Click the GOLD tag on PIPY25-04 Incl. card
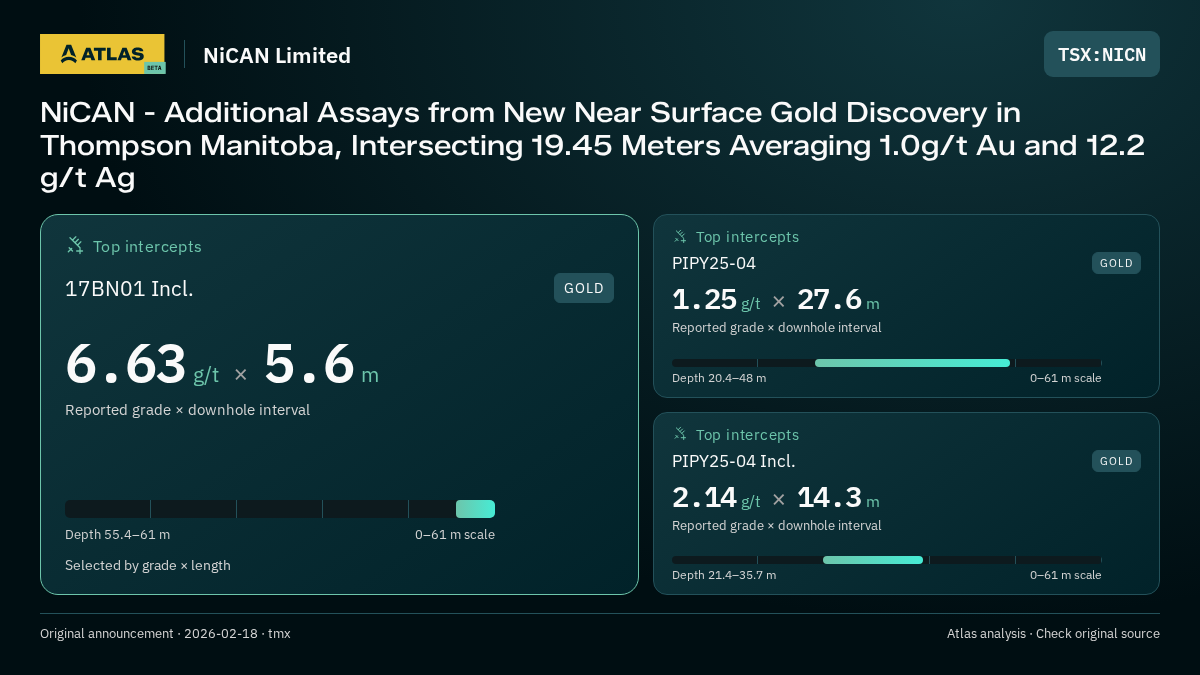The image size is (1200, 675). (1116, 461)
